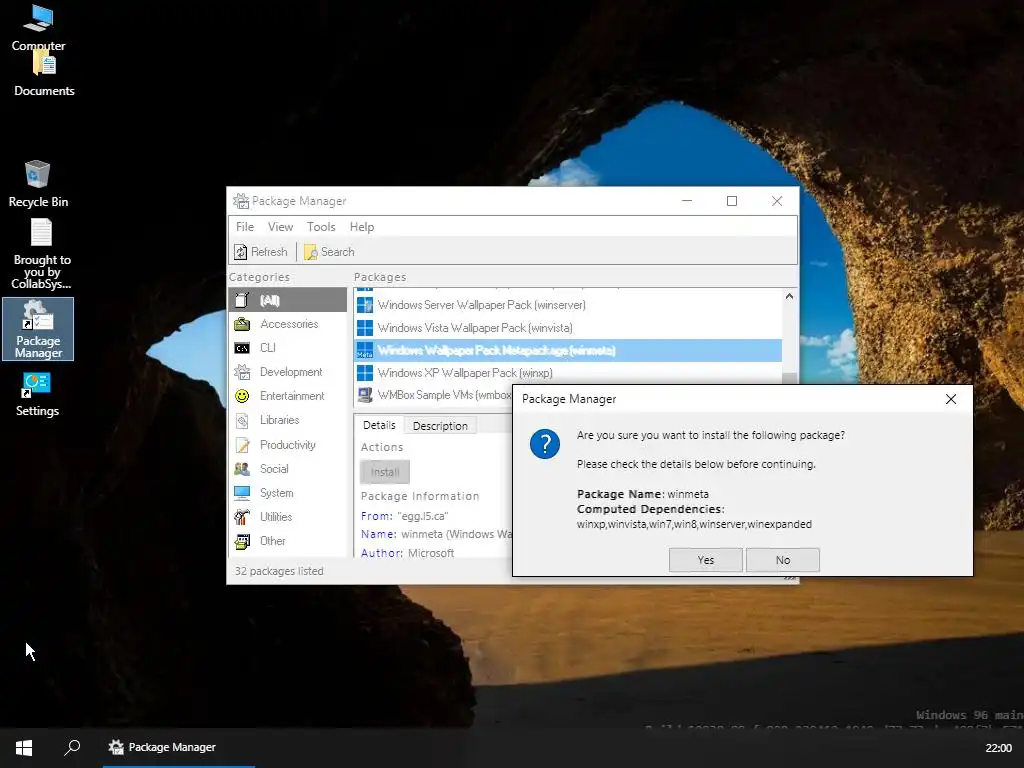Click the Refresh toolbar button
The width and height of the screenshot is (1024, 768).
pyautogui.click(x=261, y=251)
